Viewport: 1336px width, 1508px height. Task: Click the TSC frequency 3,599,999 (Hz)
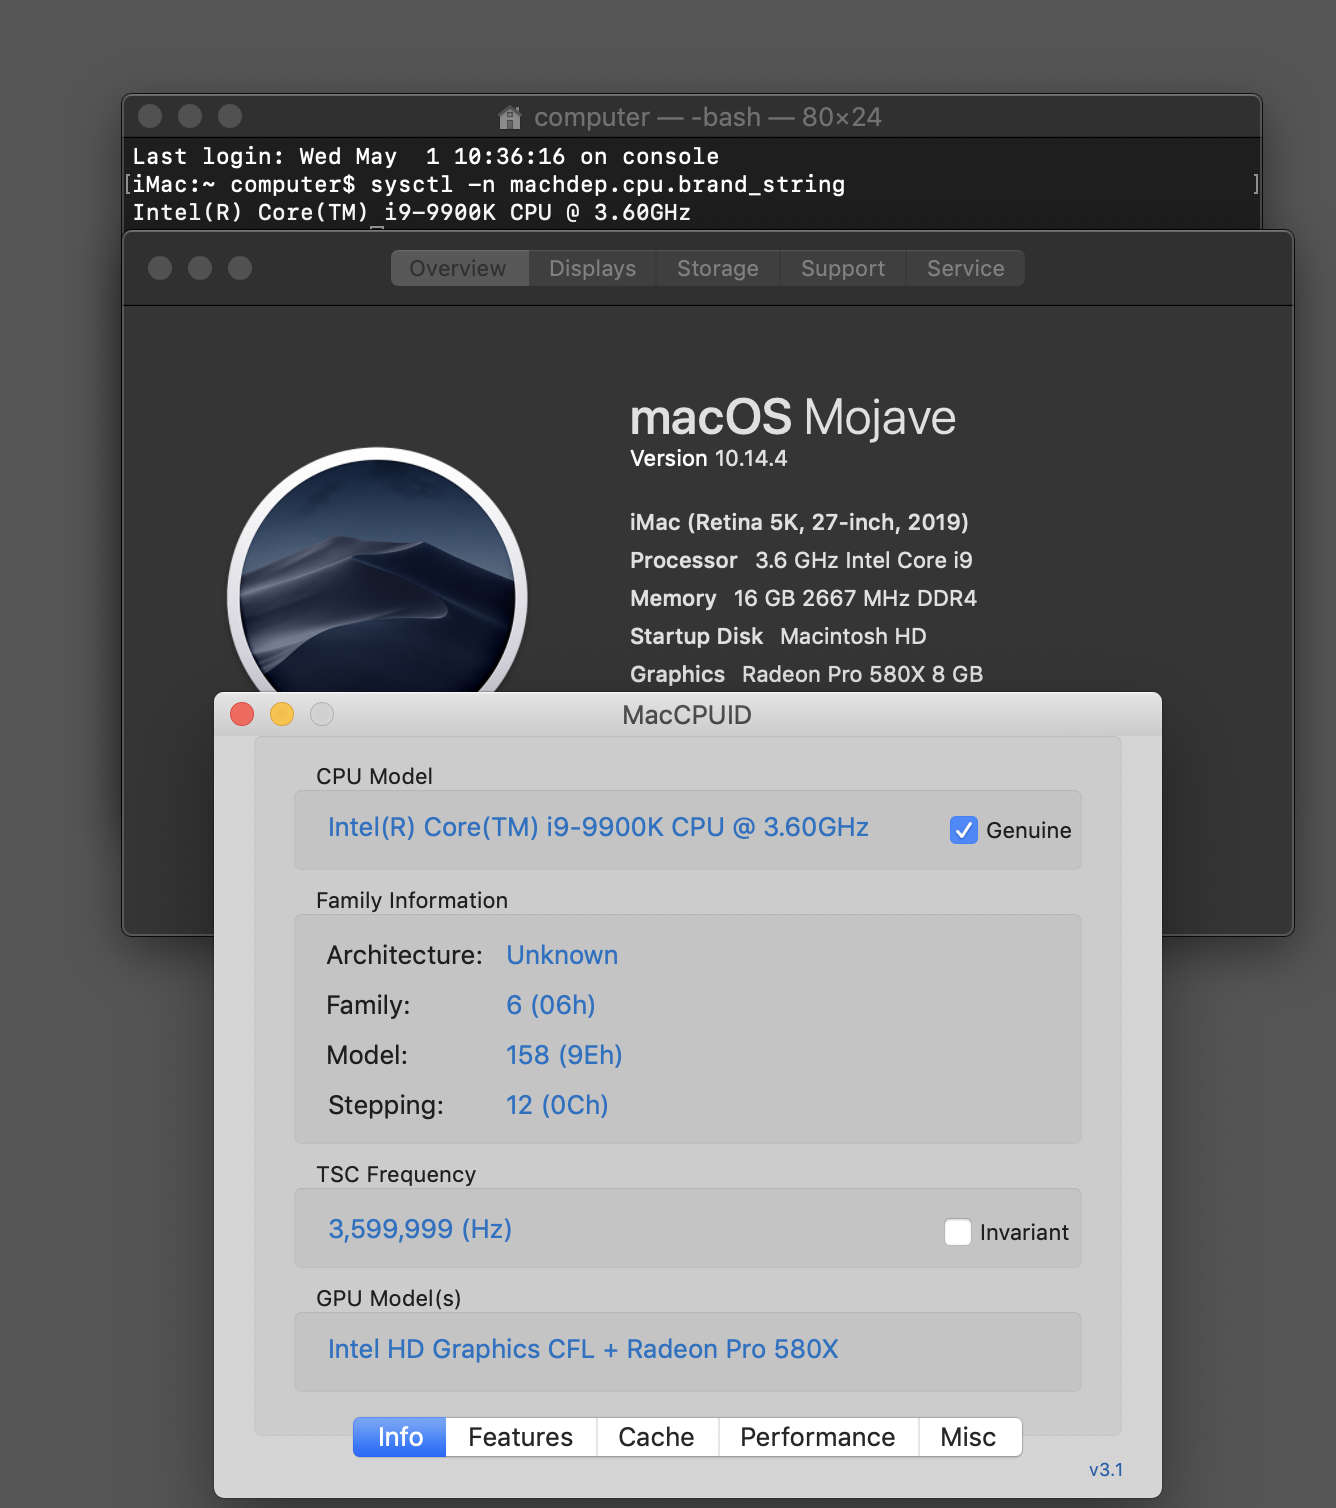420,1229
